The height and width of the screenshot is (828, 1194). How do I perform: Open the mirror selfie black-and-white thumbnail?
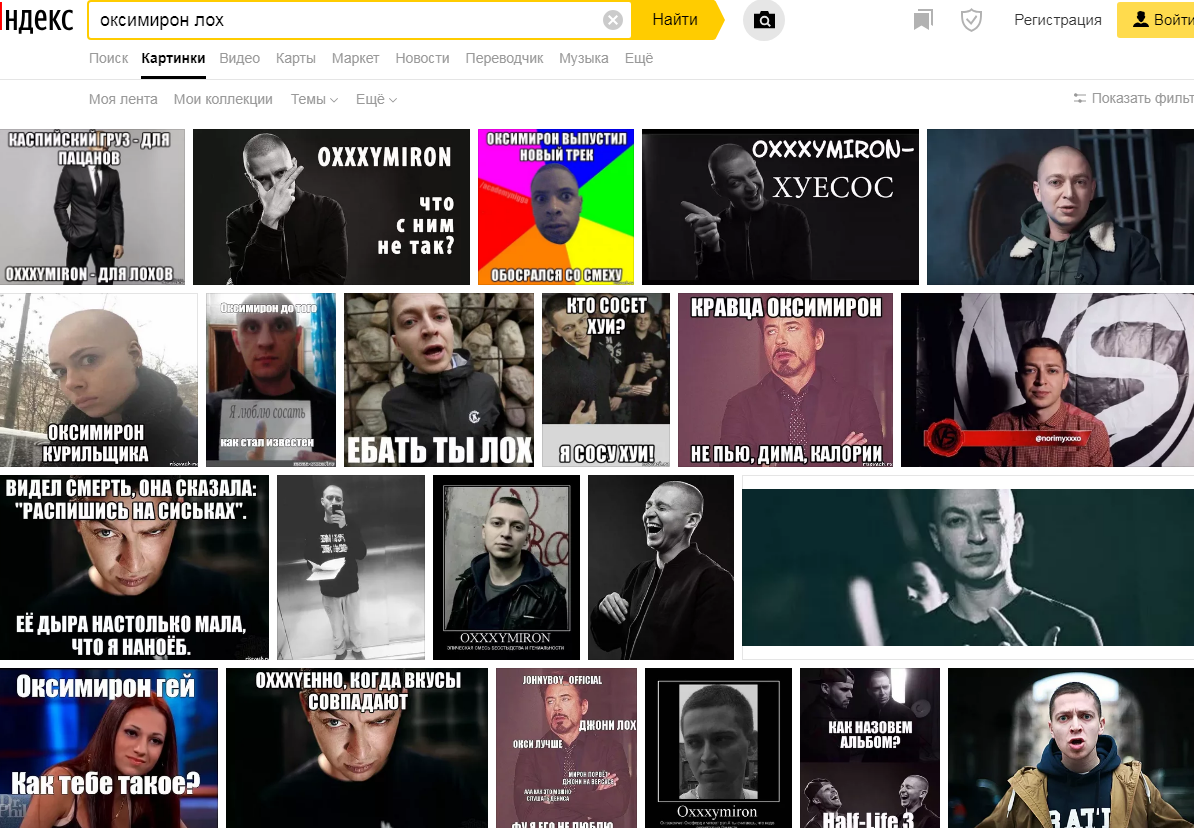coord(351,567)
